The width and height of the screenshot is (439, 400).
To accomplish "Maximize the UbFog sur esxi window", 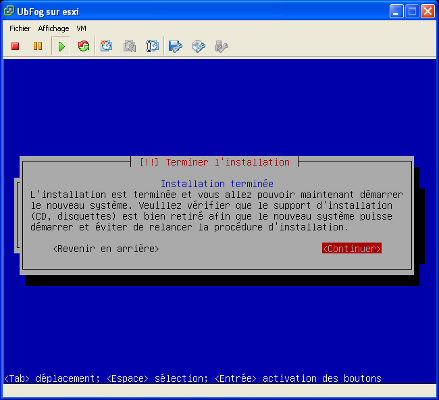I will pos(412,12).
